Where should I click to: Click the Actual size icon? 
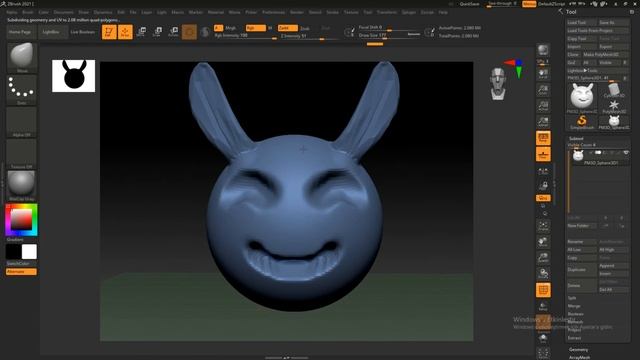543,106
